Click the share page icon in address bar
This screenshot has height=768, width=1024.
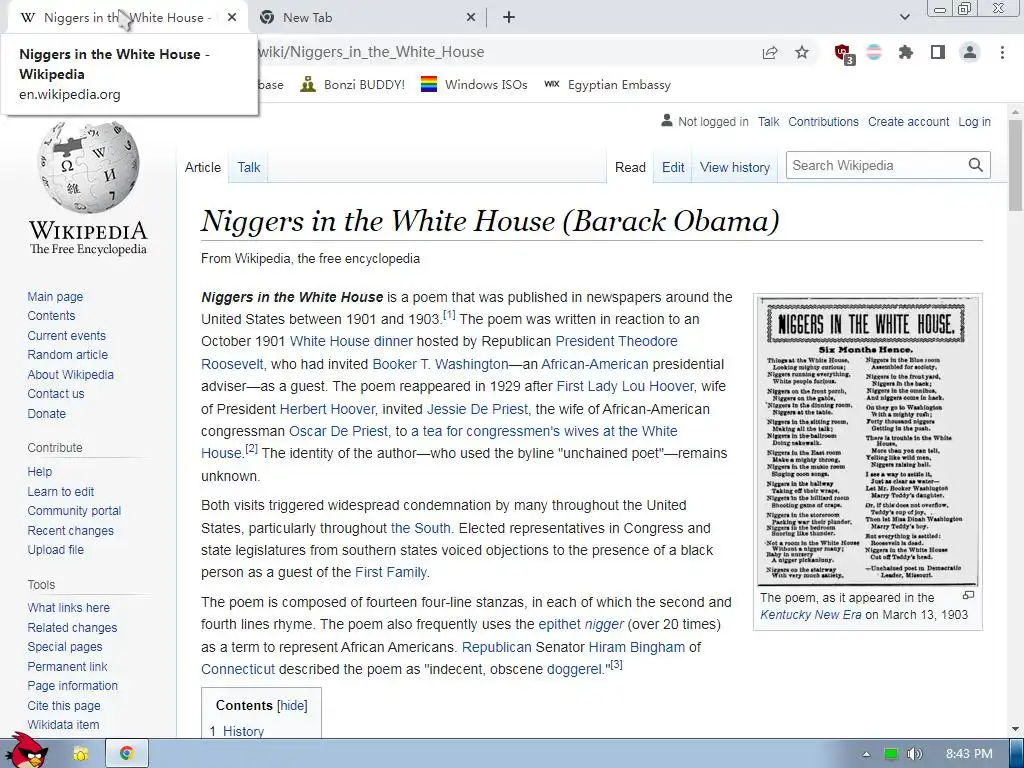coord(770,52)
